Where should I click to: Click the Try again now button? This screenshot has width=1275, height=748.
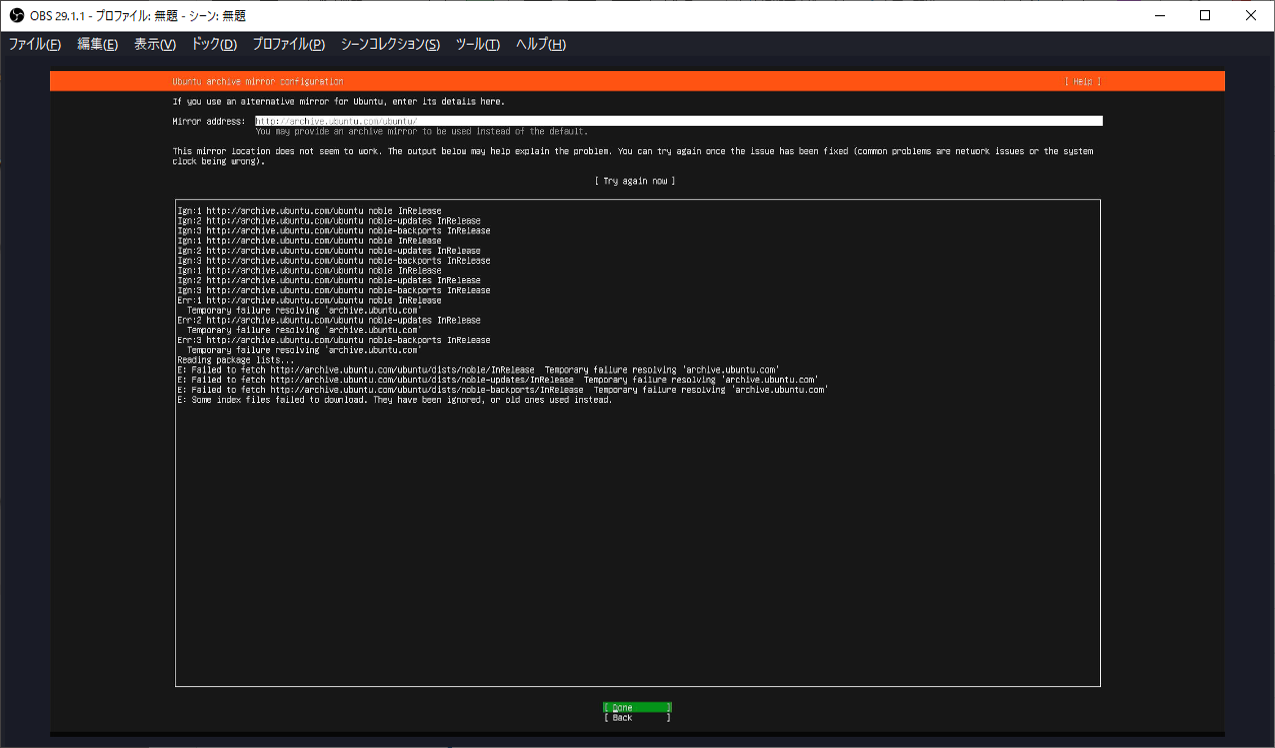tap(636, 181)
